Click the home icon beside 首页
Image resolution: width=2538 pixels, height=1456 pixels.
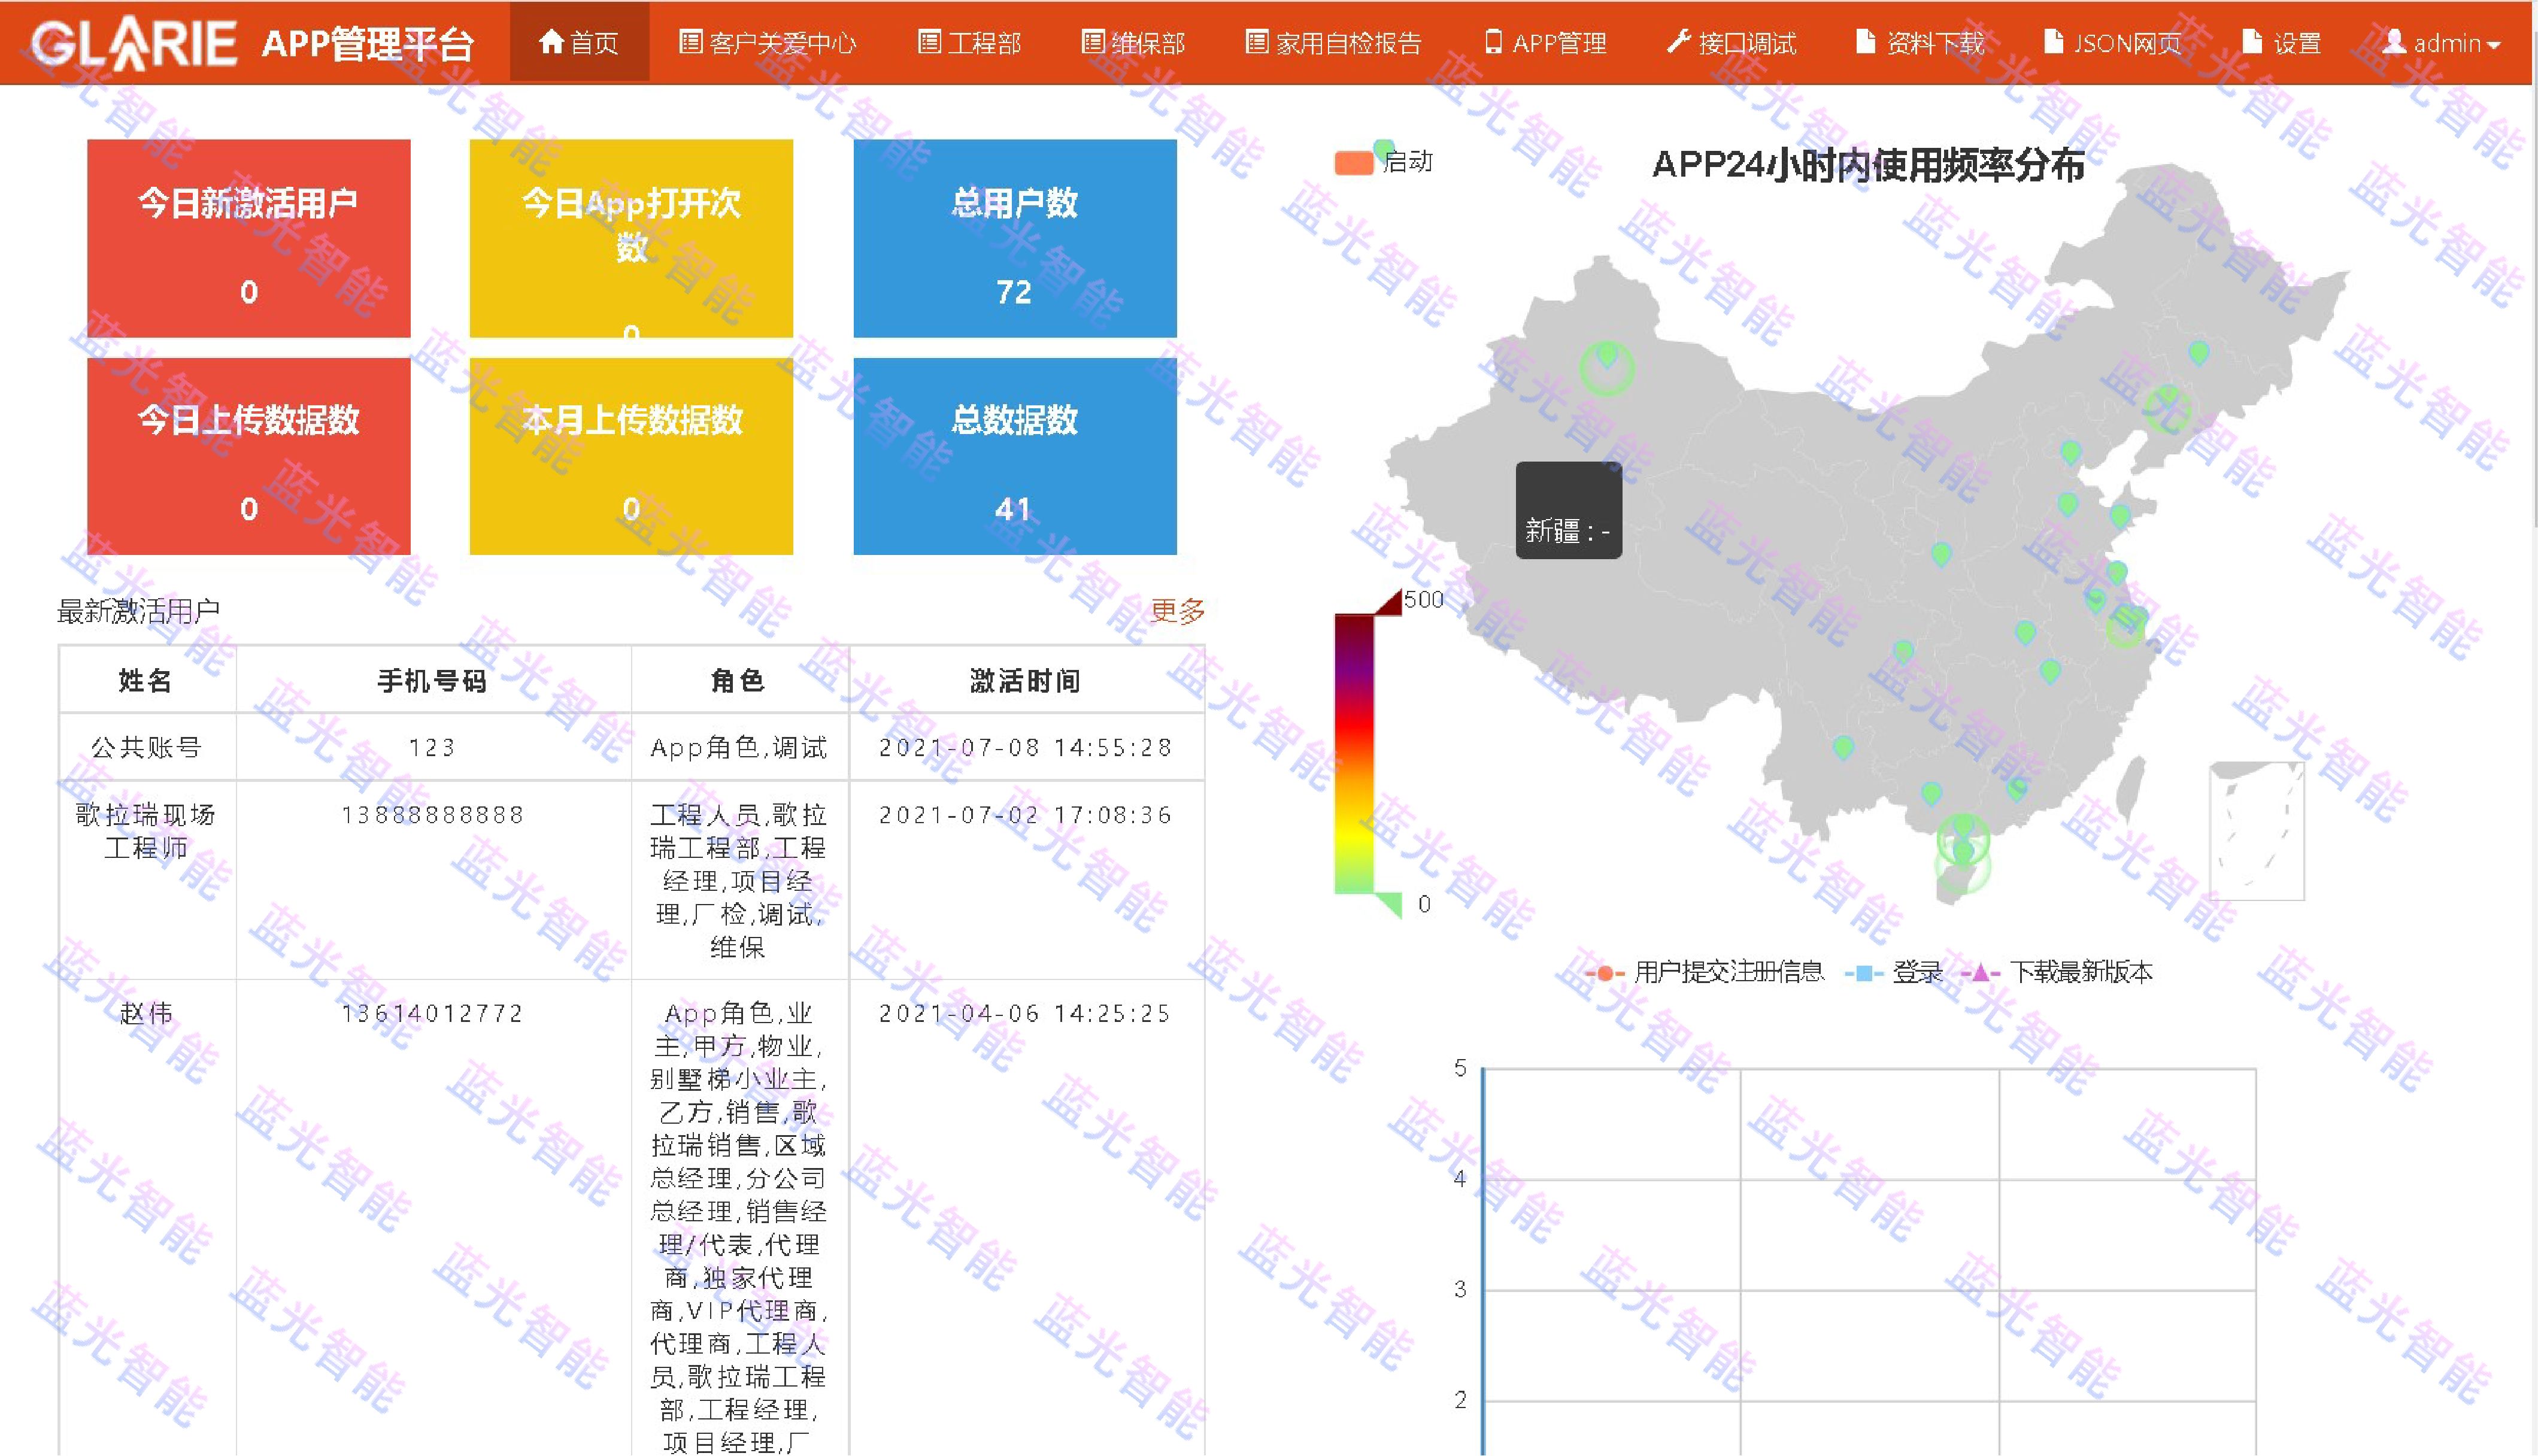click(x=551, y=41)
